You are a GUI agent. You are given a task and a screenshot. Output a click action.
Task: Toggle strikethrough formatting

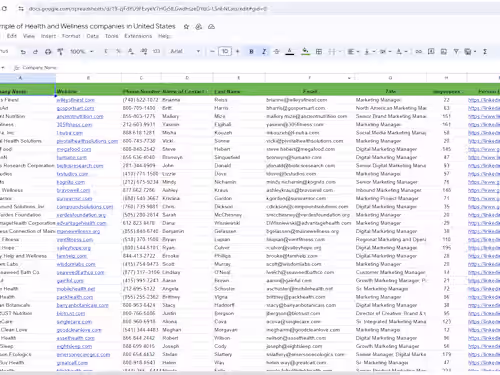click(276, 51)
